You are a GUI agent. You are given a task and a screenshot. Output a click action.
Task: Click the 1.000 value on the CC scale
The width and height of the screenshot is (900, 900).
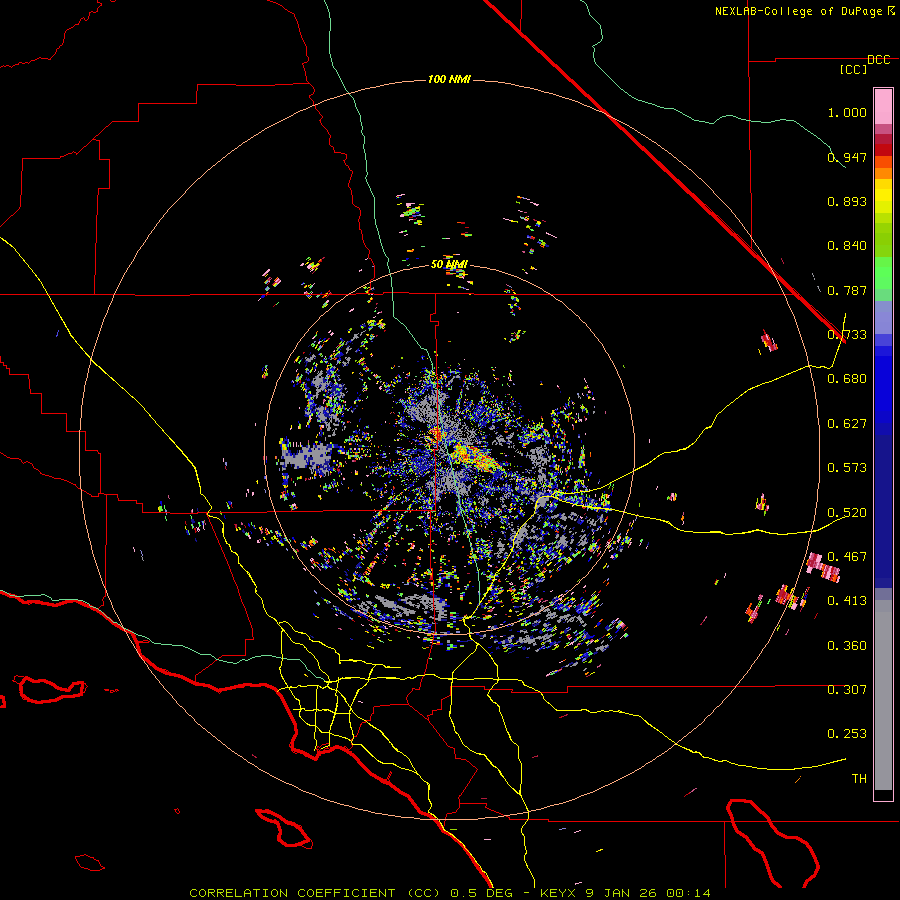(847, 112)
